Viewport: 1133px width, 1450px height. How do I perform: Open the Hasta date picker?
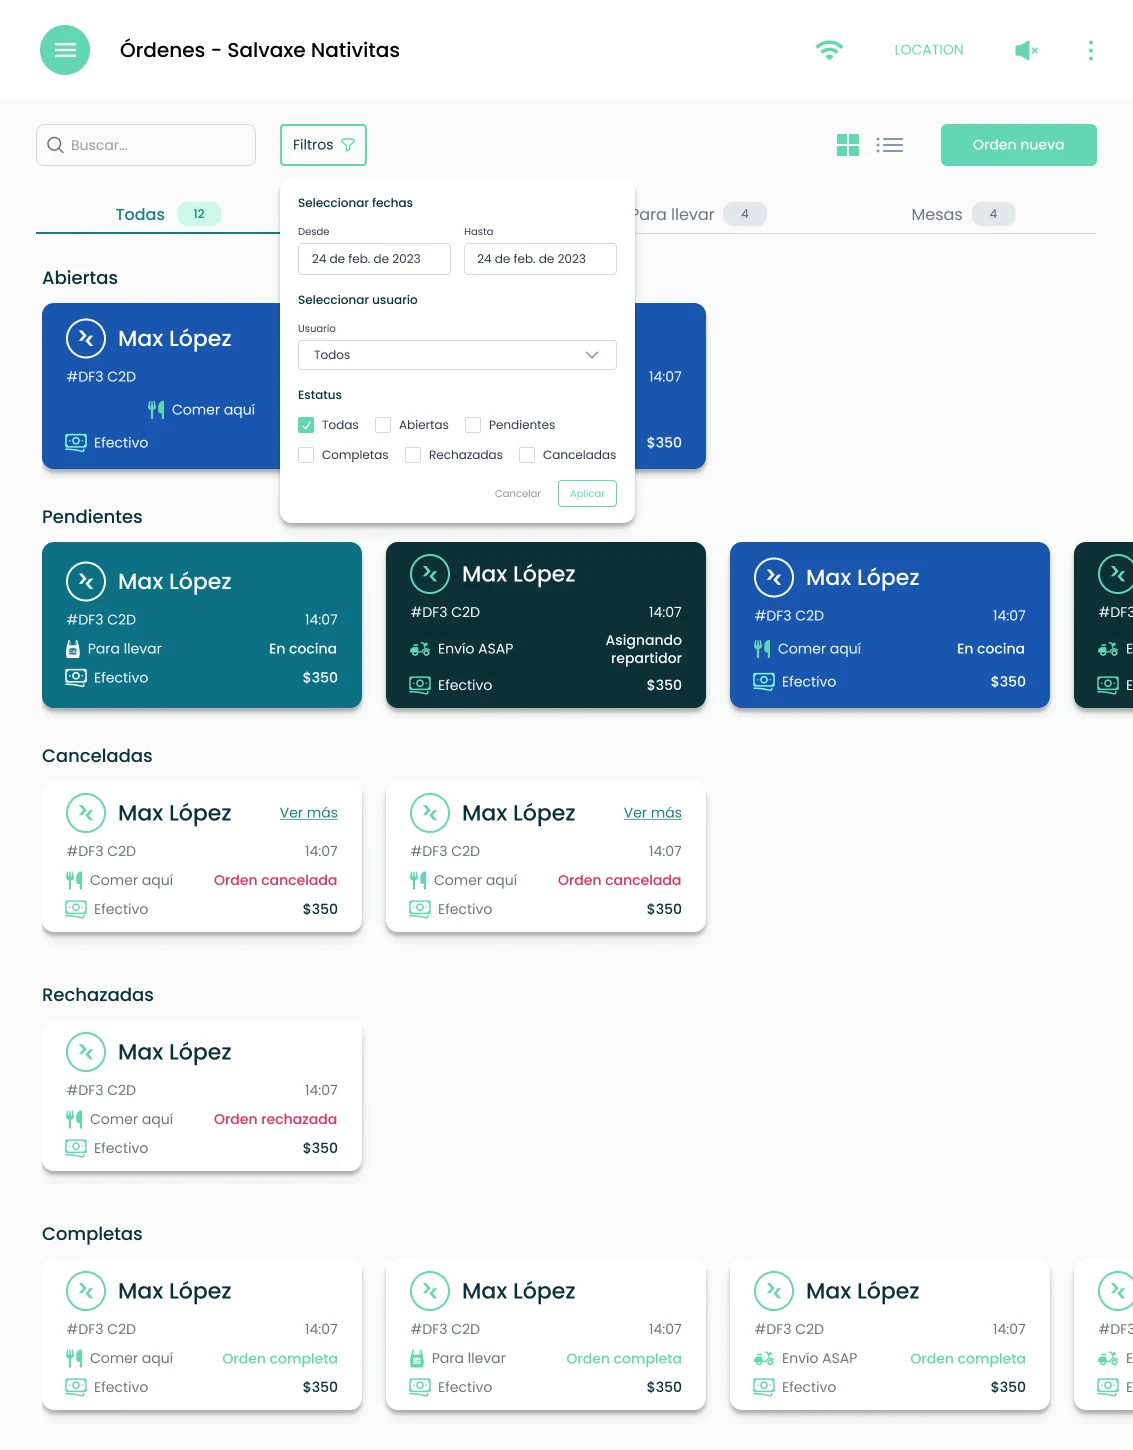[x=540, y=259]
